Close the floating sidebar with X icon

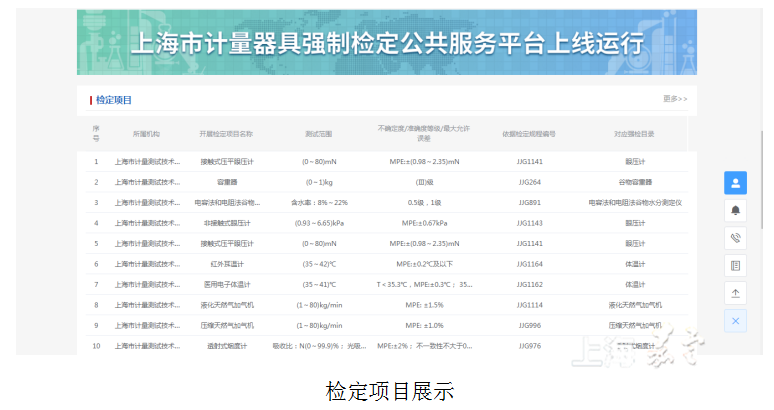tap(735, 321)
